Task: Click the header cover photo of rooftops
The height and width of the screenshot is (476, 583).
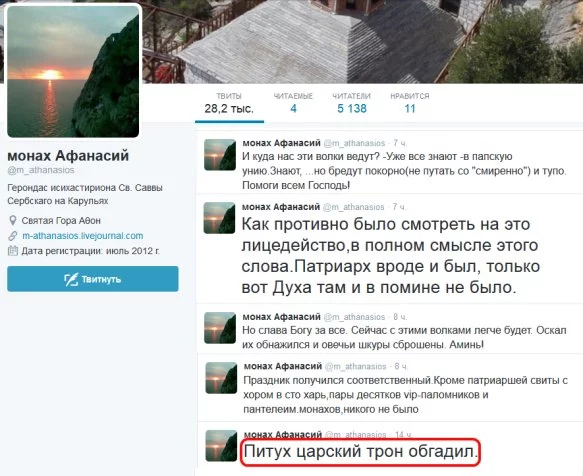Action: [x=361, y=41]
